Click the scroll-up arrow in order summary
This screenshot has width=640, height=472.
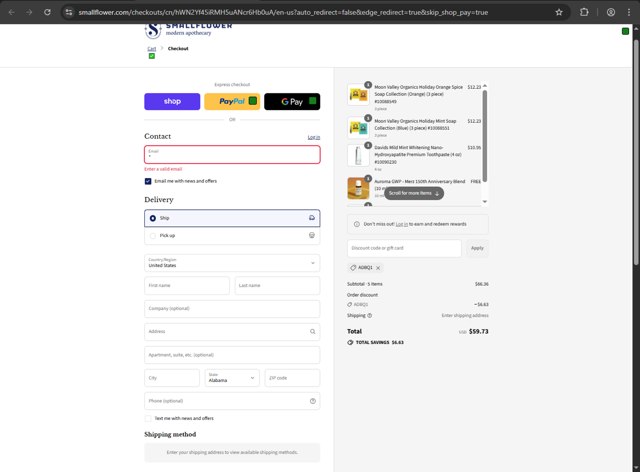(484, 86)
